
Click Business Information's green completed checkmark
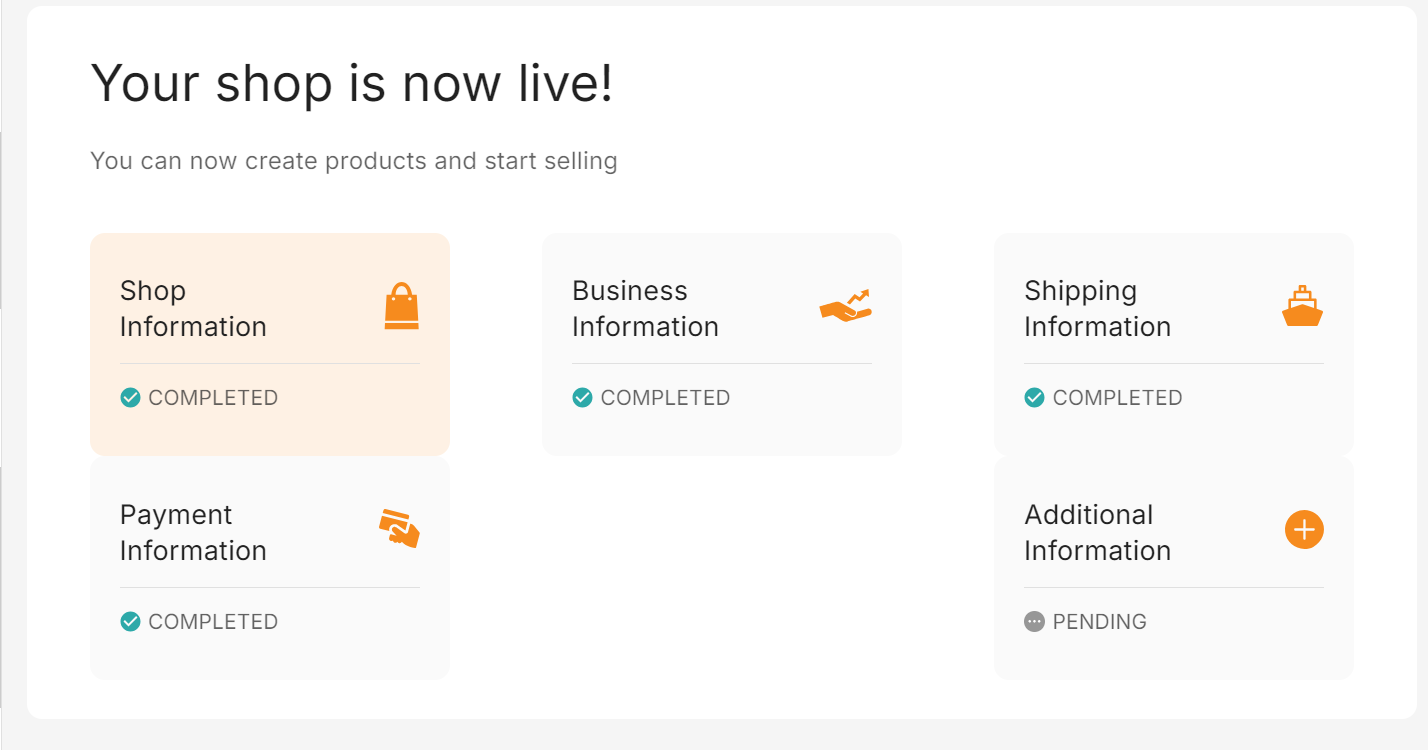coord(582,398)
